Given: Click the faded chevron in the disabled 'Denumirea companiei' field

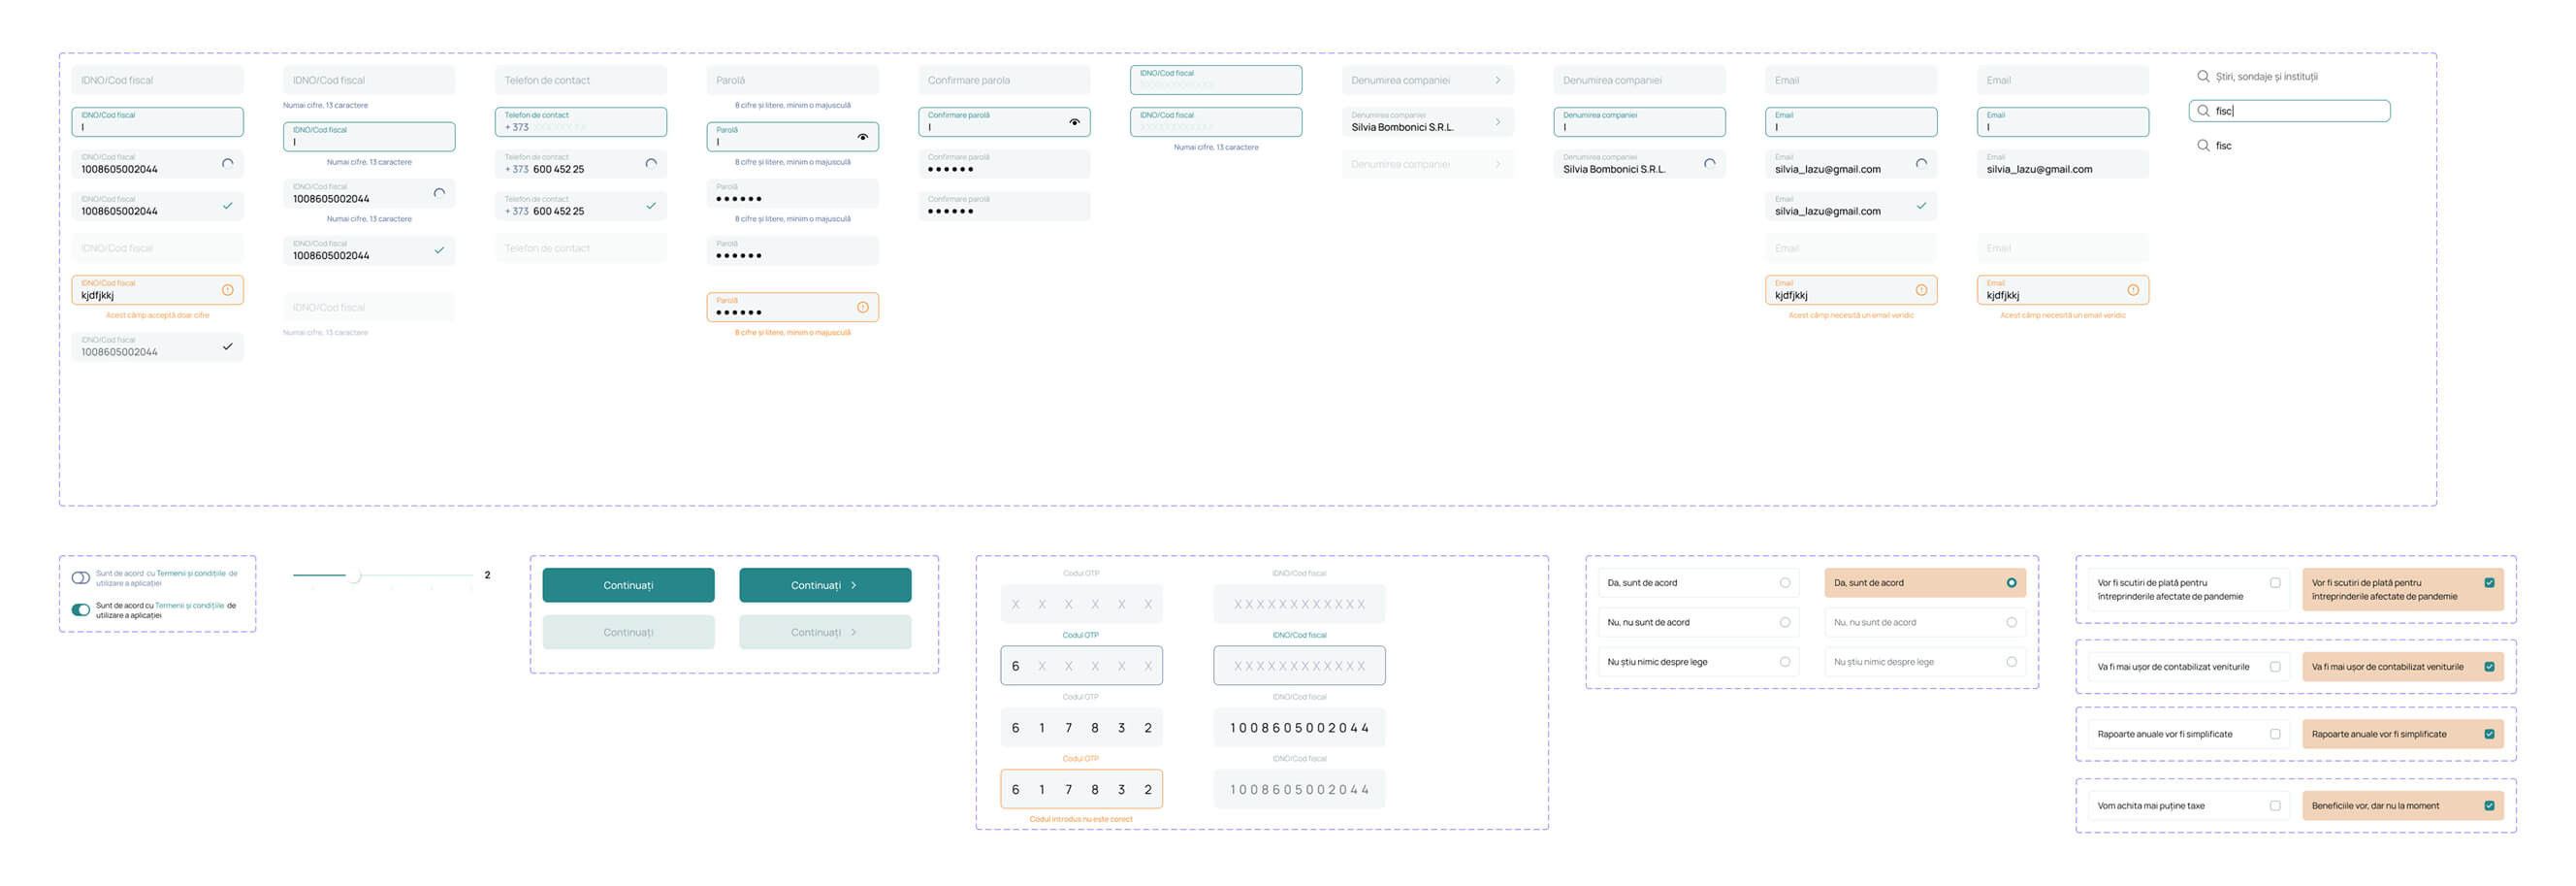Looking at the screenshot, I should (1497, 164).
